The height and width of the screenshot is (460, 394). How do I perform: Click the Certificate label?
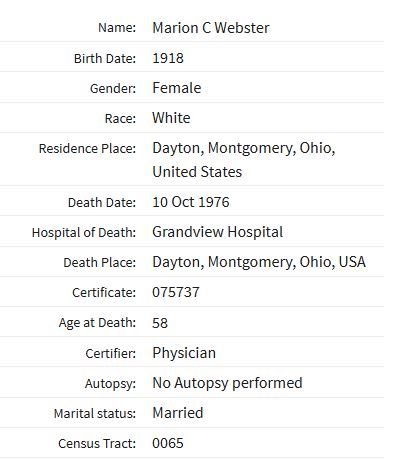pos(104,293)
